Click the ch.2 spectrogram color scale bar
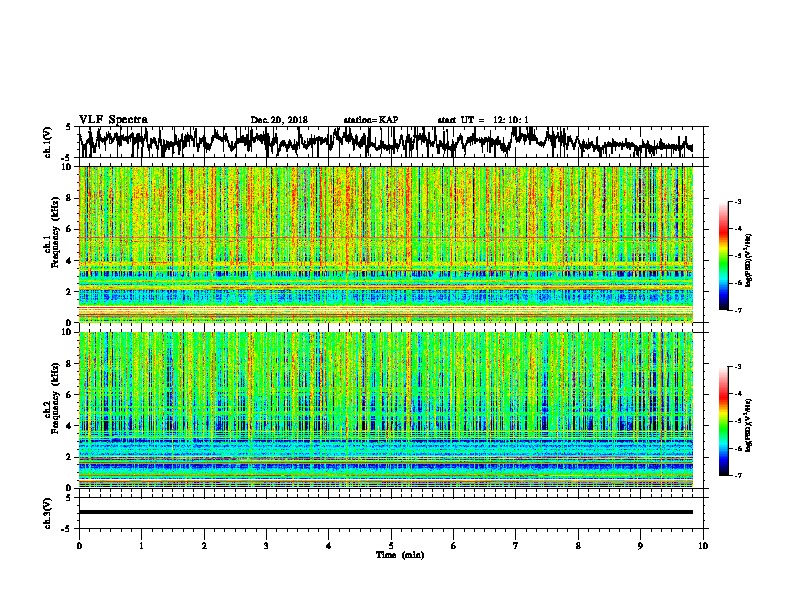Viewport: 792px width, 612px height. [723, 421]
